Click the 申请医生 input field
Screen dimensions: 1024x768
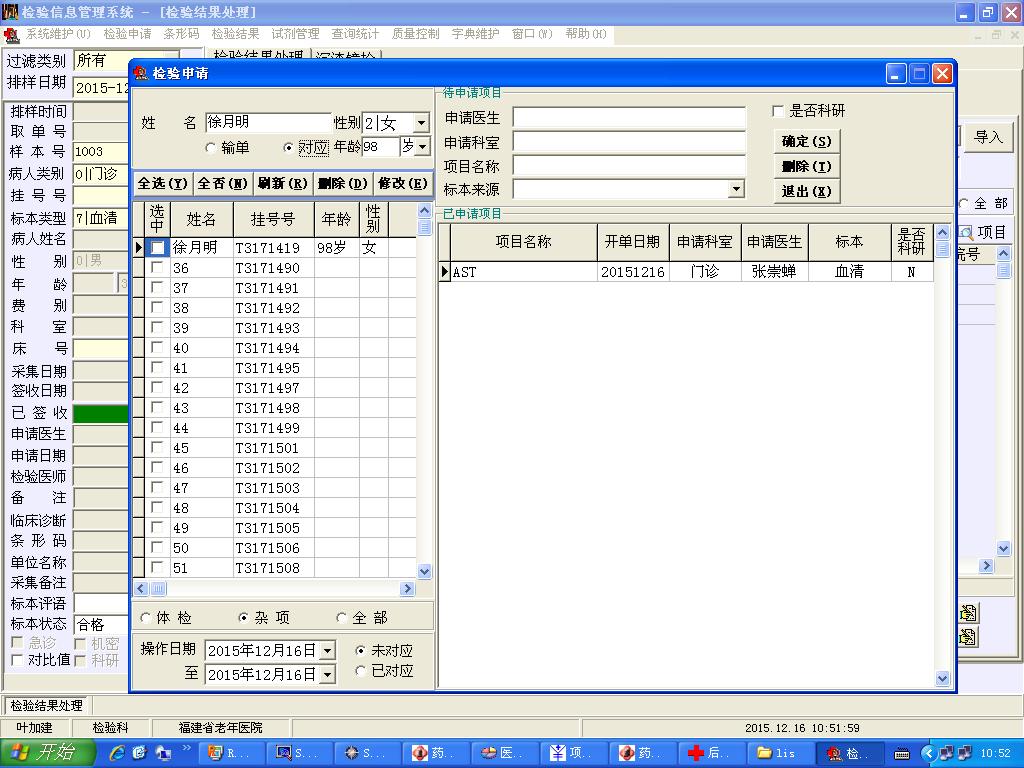tap(629, 118)
